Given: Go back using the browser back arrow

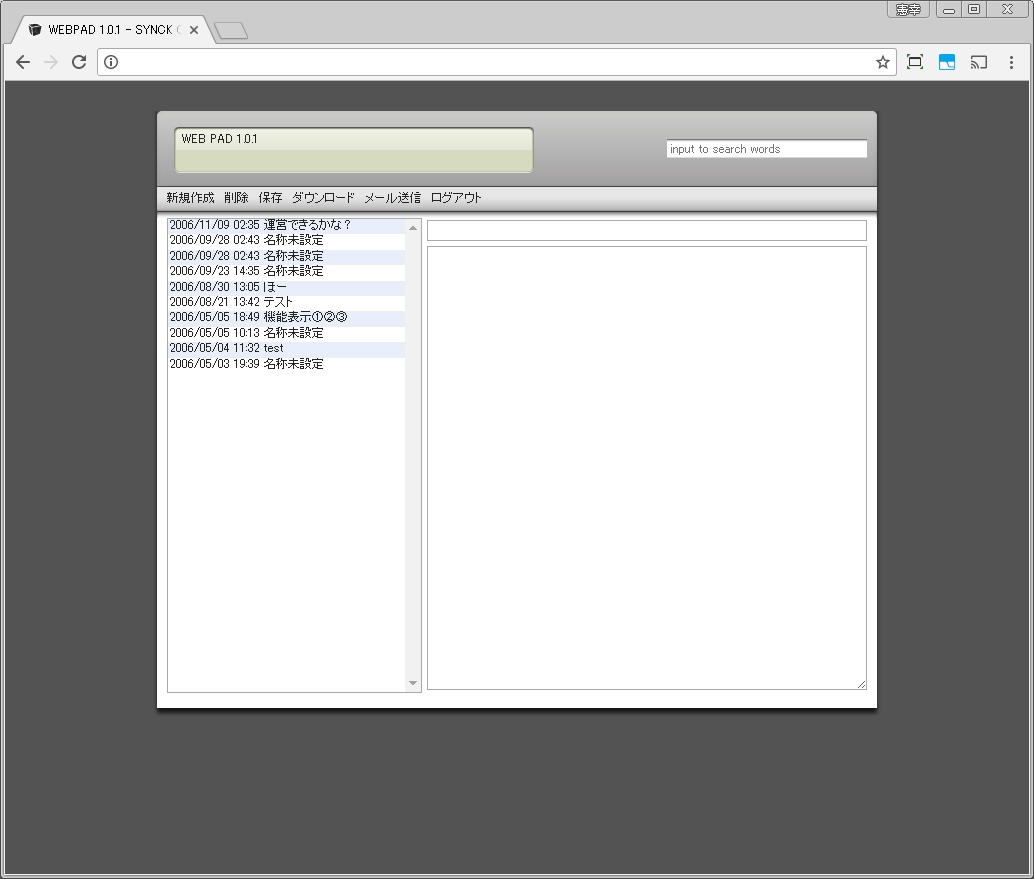Looking at the screenshot, I should pos(23,62).
